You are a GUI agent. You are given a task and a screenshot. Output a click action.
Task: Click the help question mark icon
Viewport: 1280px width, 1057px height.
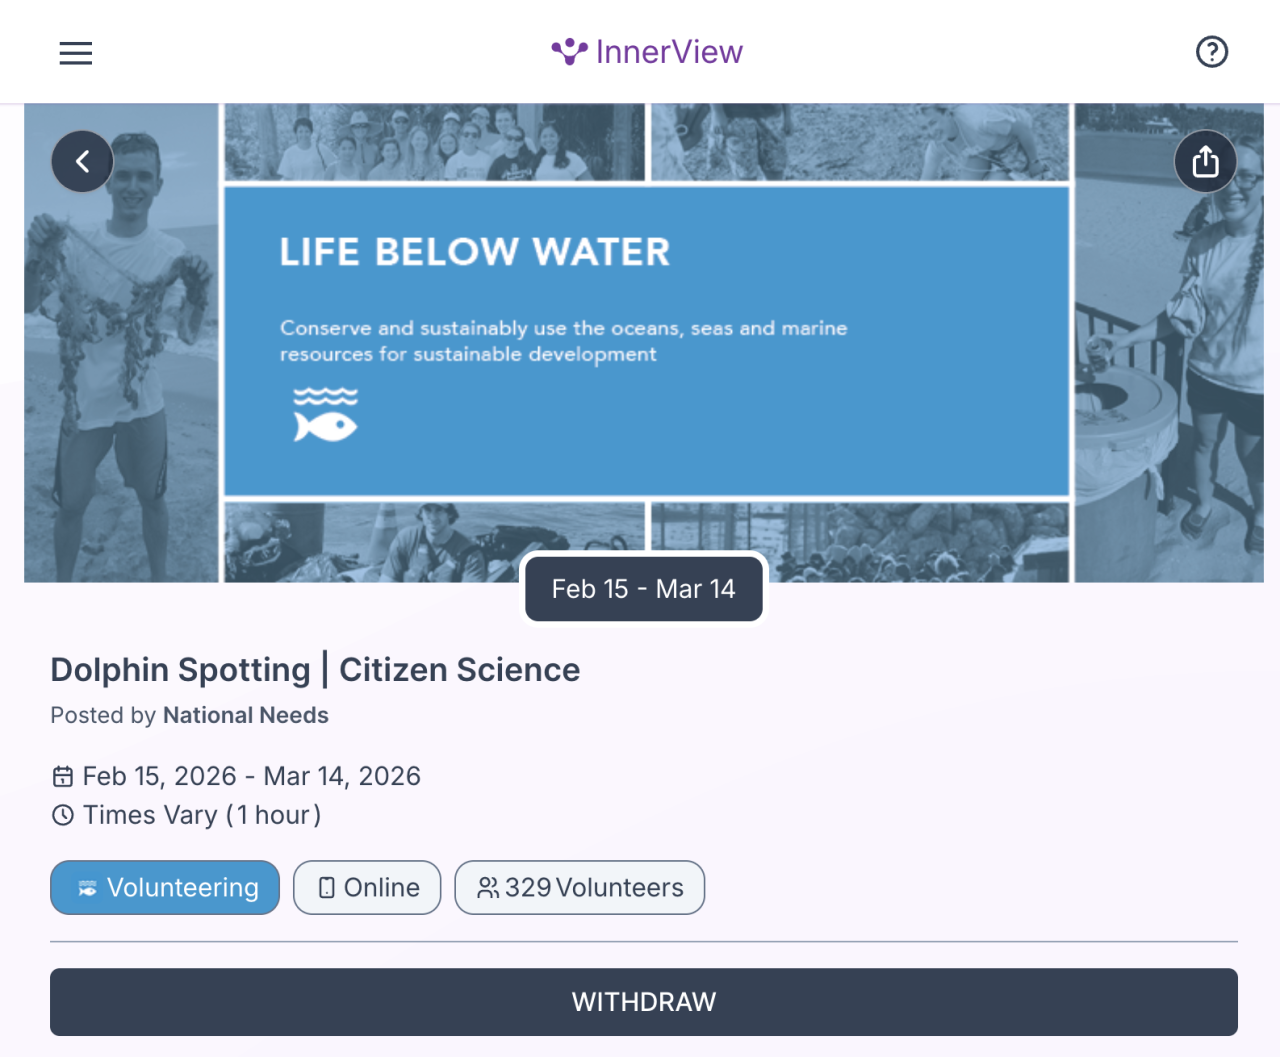pyautogui.click(x=1212, y=52)
